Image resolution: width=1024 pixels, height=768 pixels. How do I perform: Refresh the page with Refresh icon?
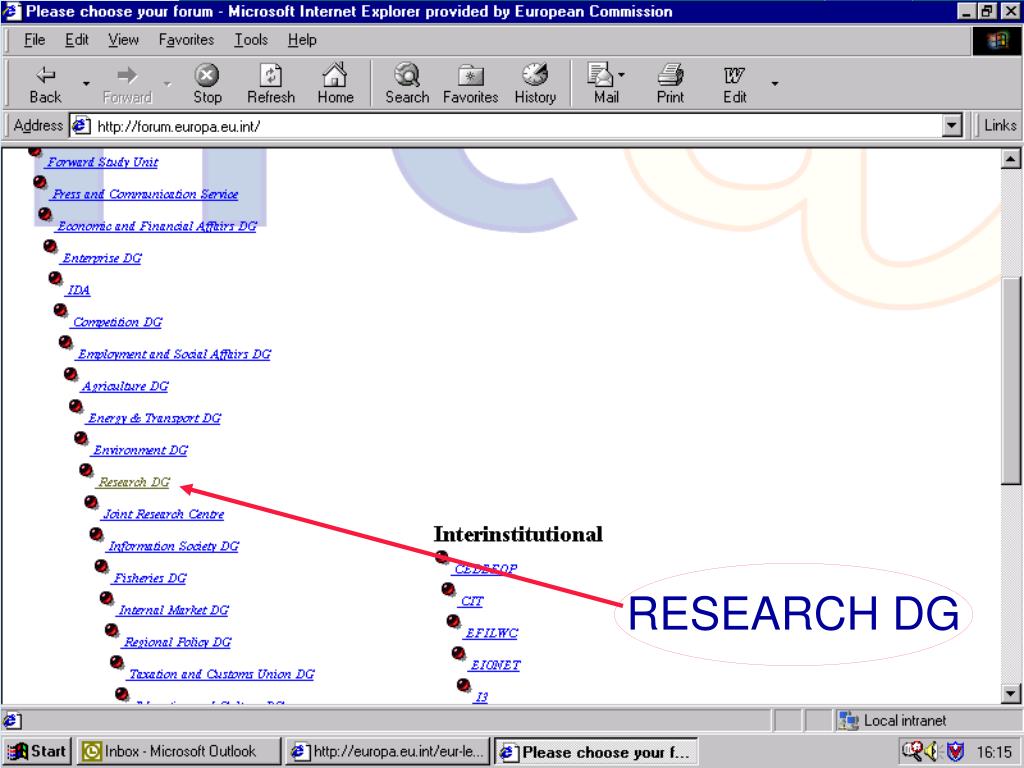point(271,84)
